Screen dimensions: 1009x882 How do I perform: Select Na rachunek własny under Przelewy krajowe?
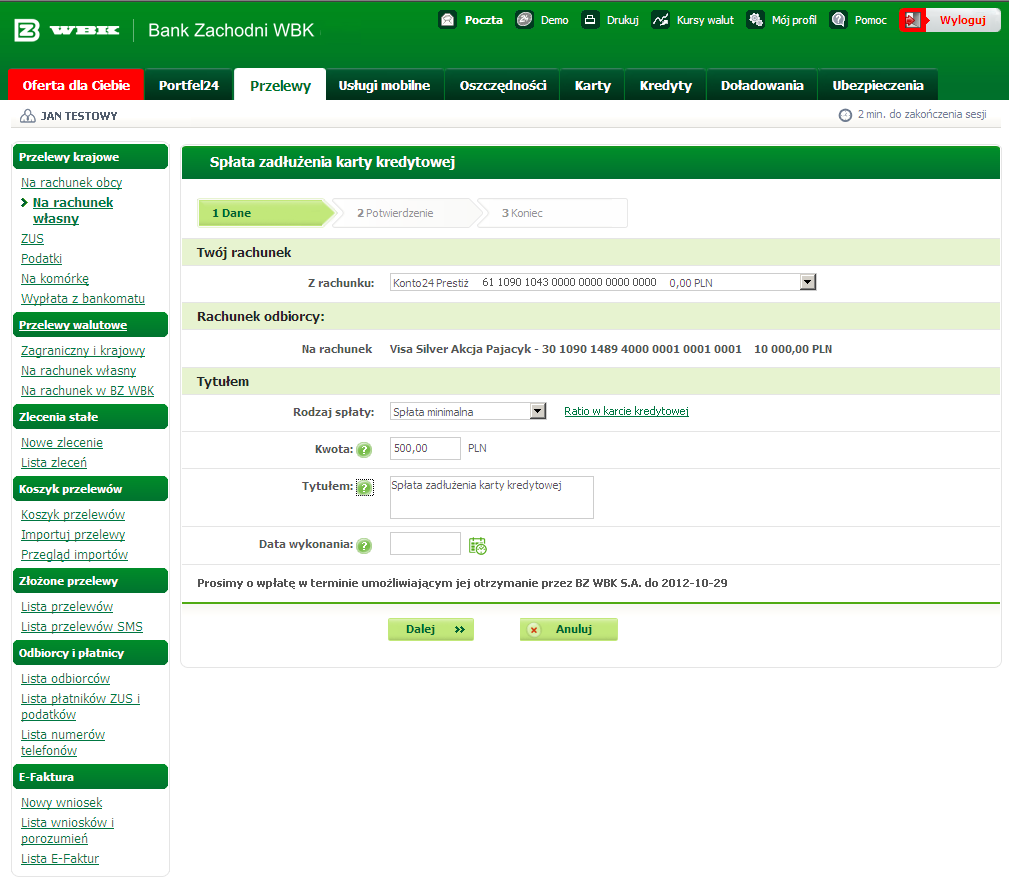[x=73, y=210]
